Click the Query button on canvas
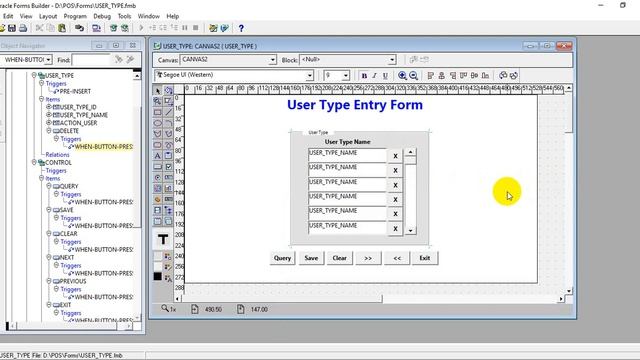The height and width of the screenshot is (360, 640). click(x=282, y=258)
